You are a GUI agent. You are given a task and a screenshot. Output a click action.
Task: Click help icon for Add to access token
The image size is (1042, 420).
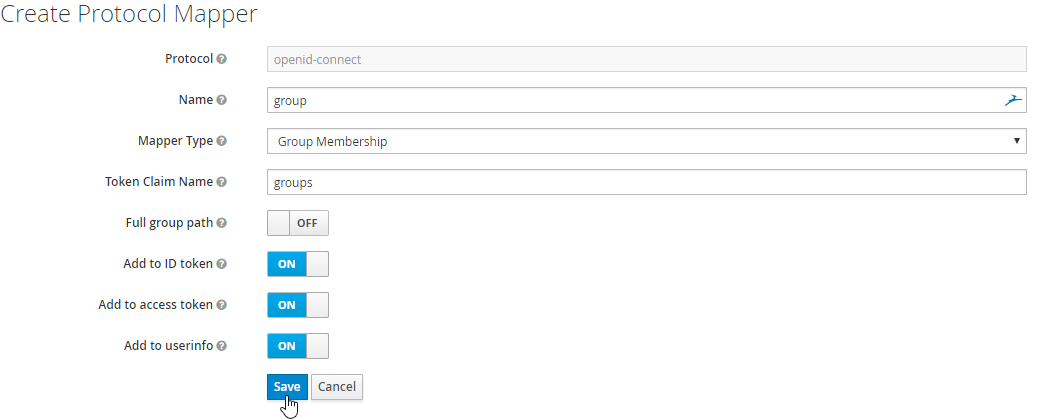222,305
